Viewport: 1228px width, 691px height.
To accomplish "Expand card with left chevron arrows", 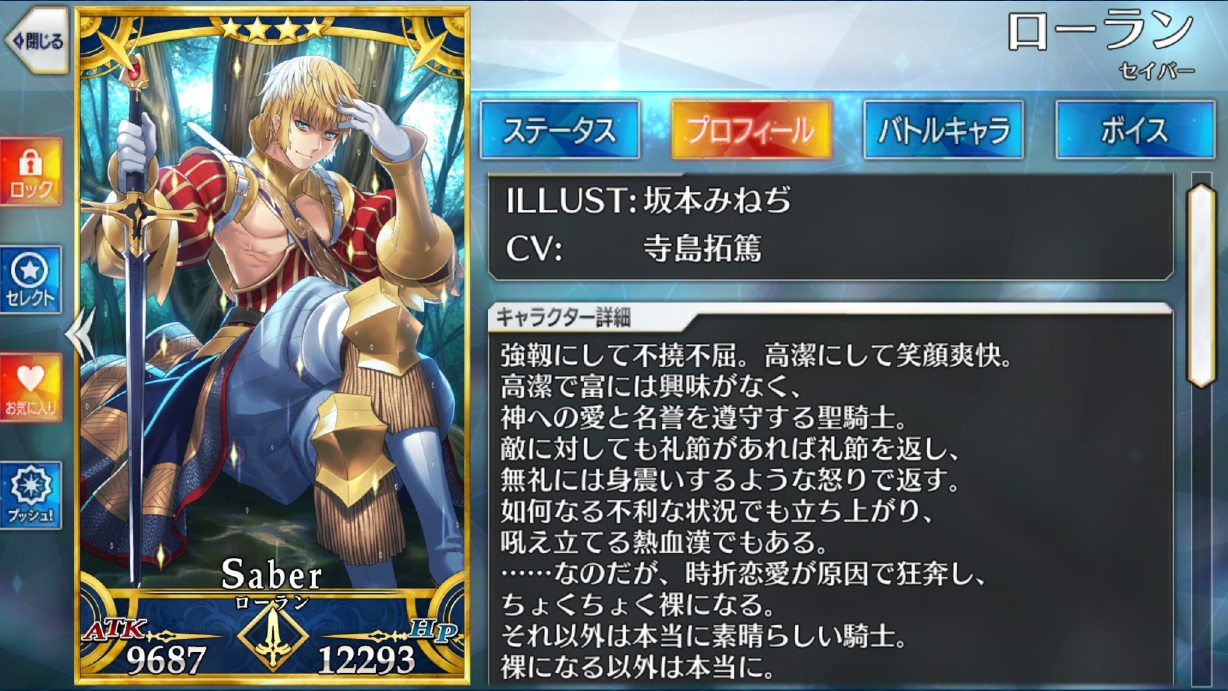I will click(x=81, y=333).
